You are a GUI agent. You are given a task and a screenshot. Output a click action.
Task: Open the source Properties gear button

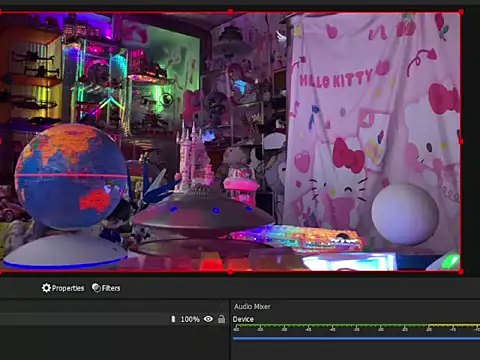tap(63, 288)
